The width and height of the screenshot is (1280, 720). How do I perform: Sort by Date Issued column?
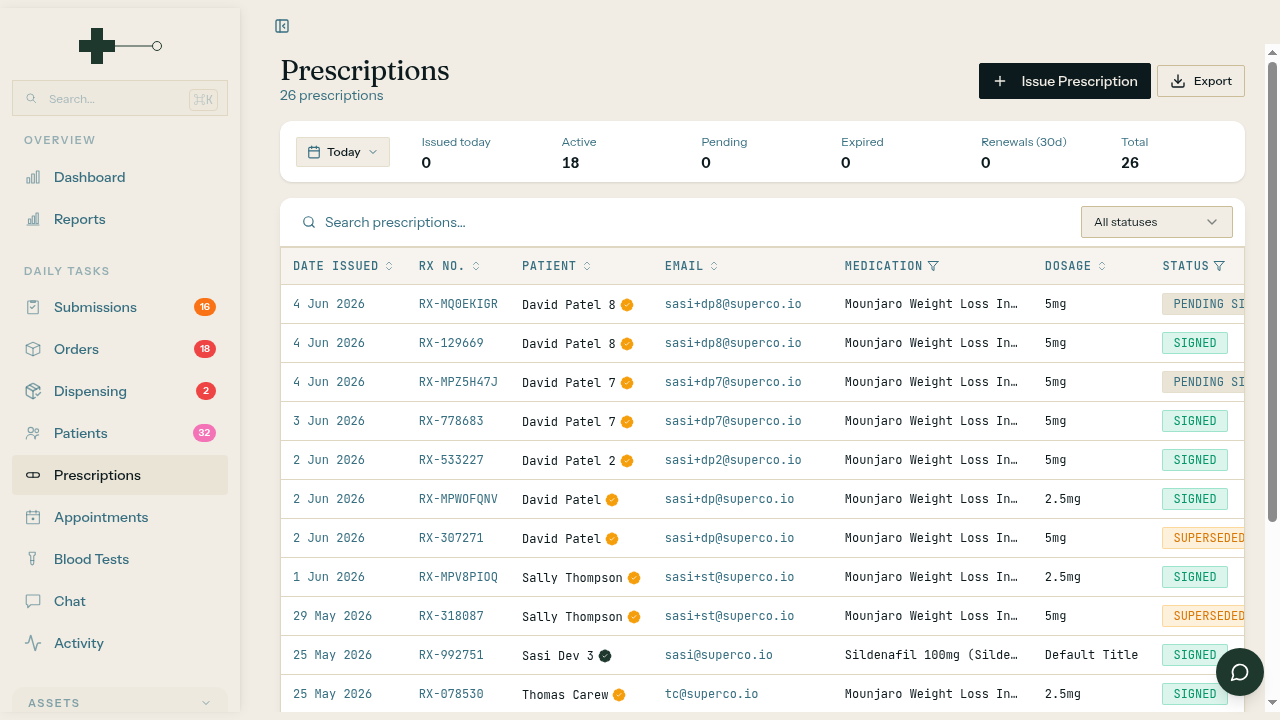[x=343, y=266]
